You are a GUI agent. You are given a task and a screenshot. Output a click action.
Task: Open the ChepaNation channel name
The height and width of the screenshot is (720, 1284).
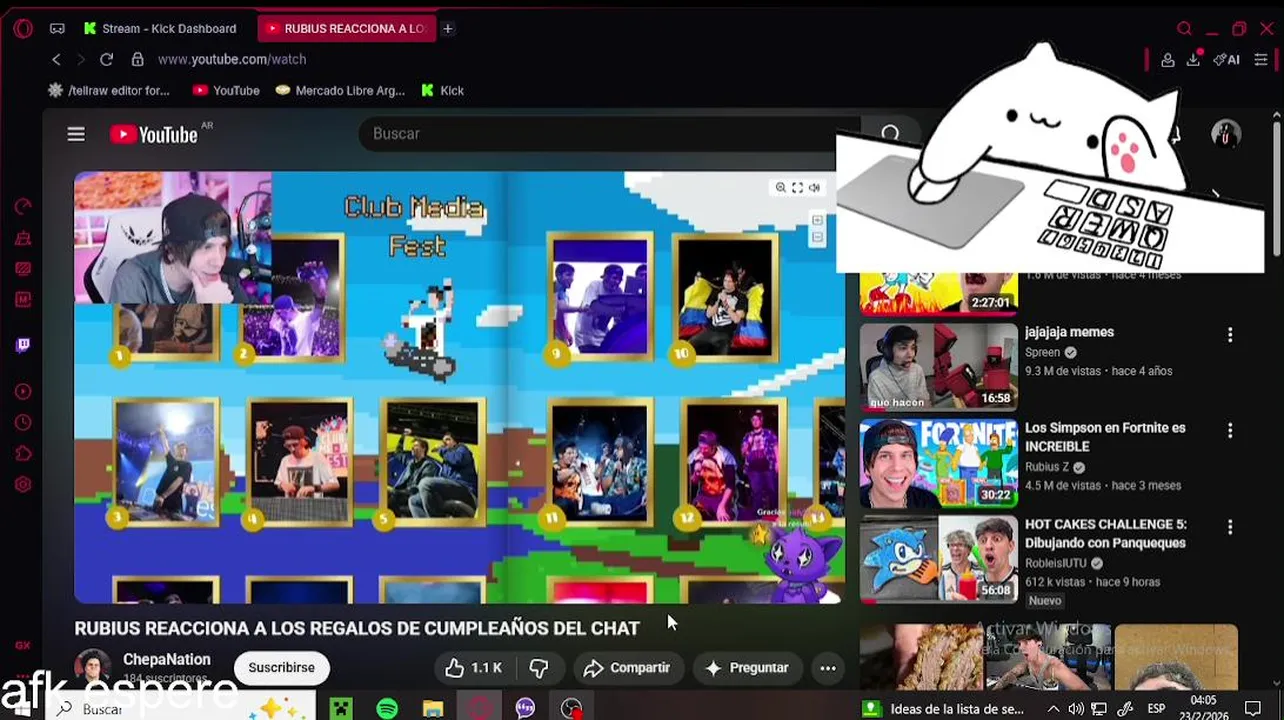pyautogui.click(x=167, y=659)
